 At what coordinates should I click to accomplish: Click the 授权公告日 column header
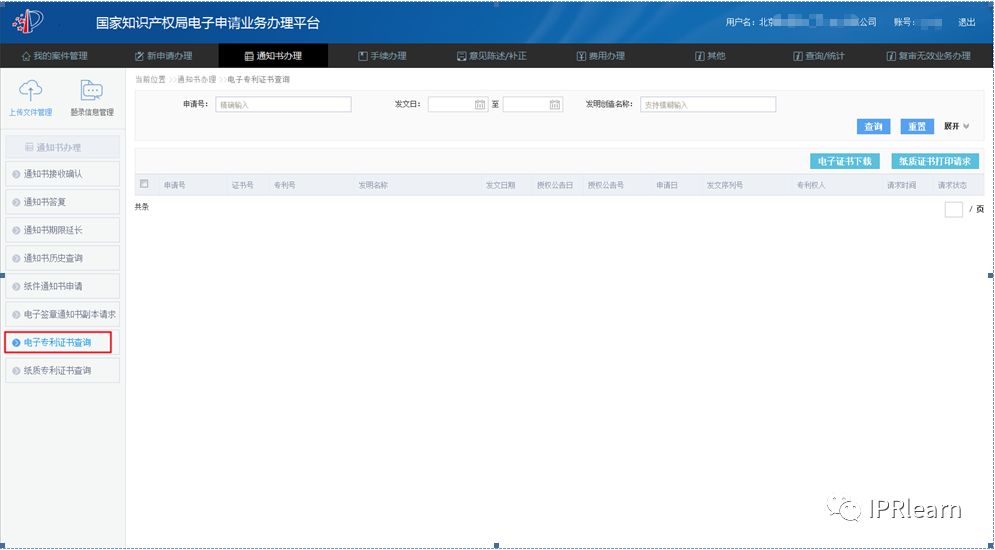555,185
